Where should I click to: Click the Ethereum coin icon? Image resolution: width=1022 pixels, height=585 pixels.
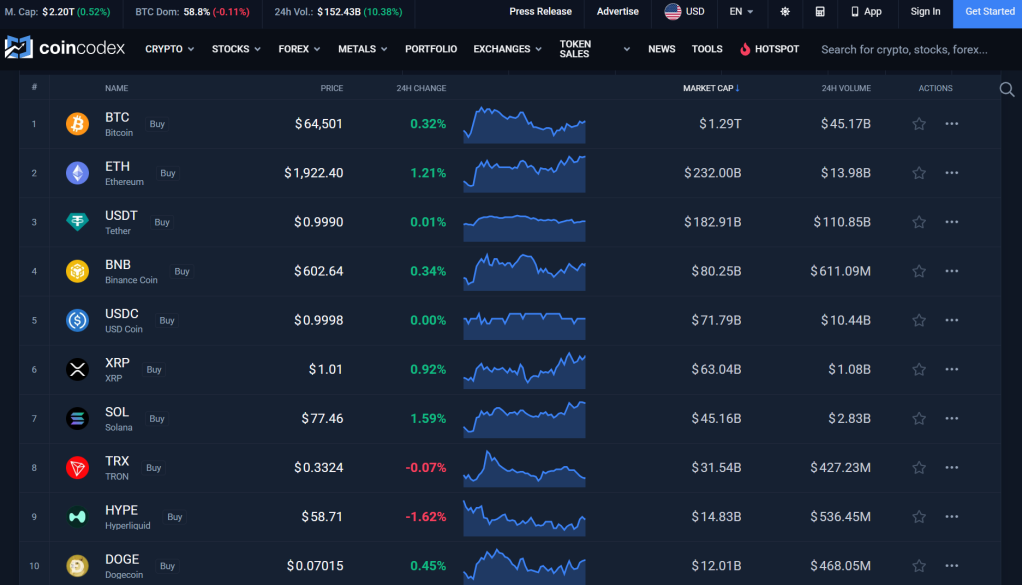click(77, 173)
